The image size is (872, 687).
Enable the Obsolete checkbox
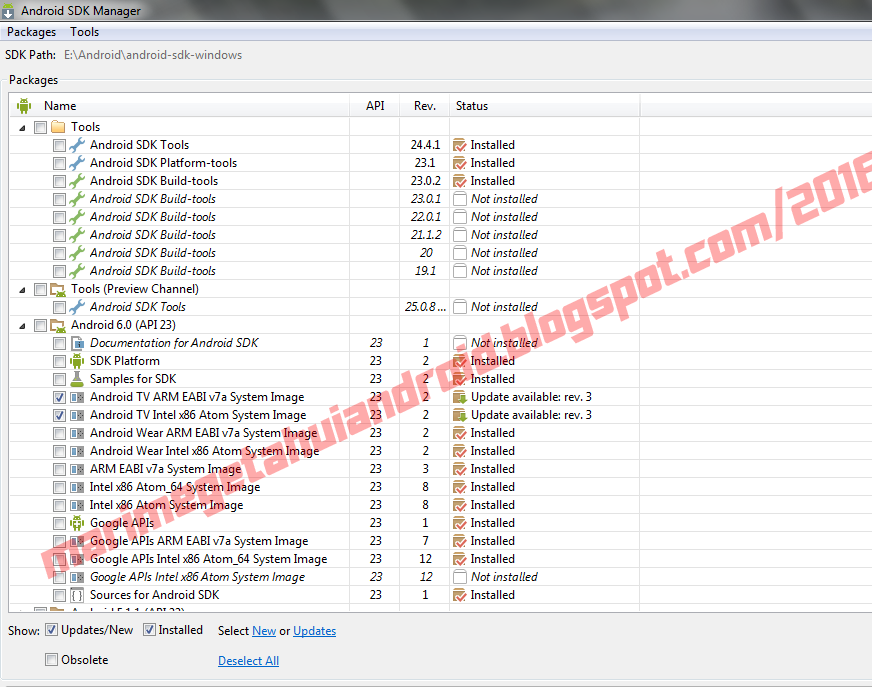pos(51,660)
